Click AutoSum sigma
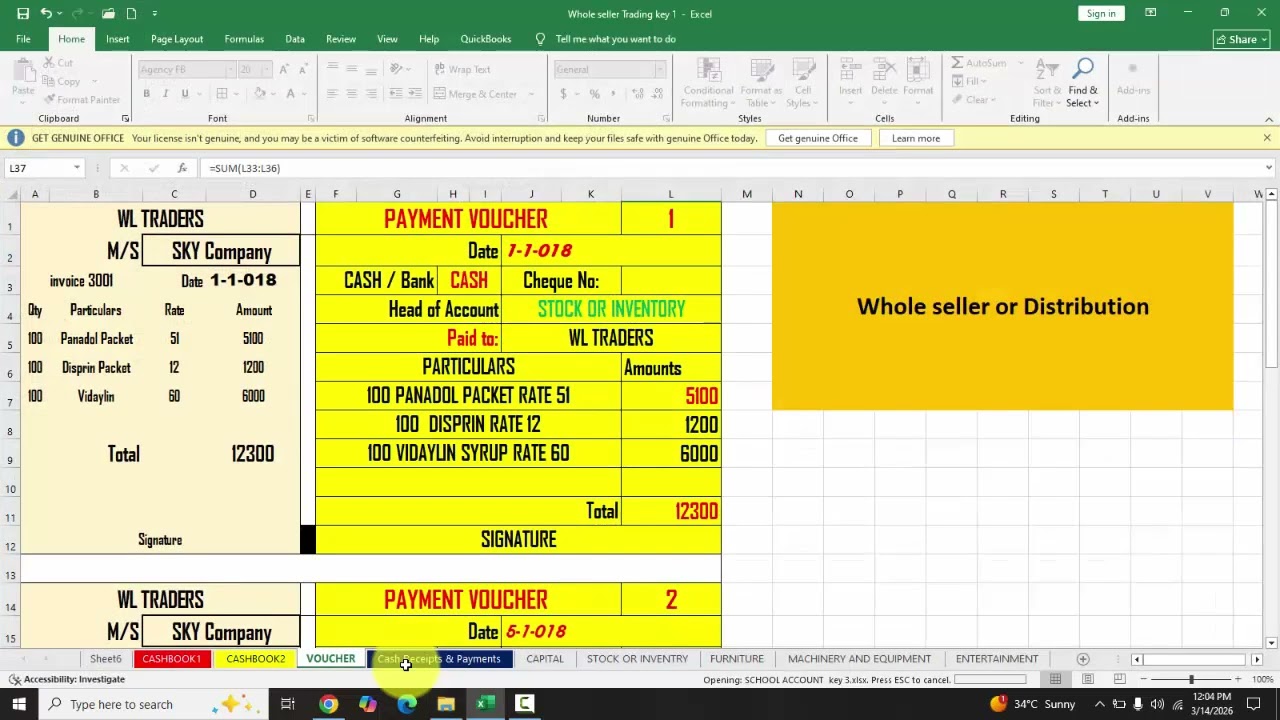Screen dimensions: 1280x720 979,63
